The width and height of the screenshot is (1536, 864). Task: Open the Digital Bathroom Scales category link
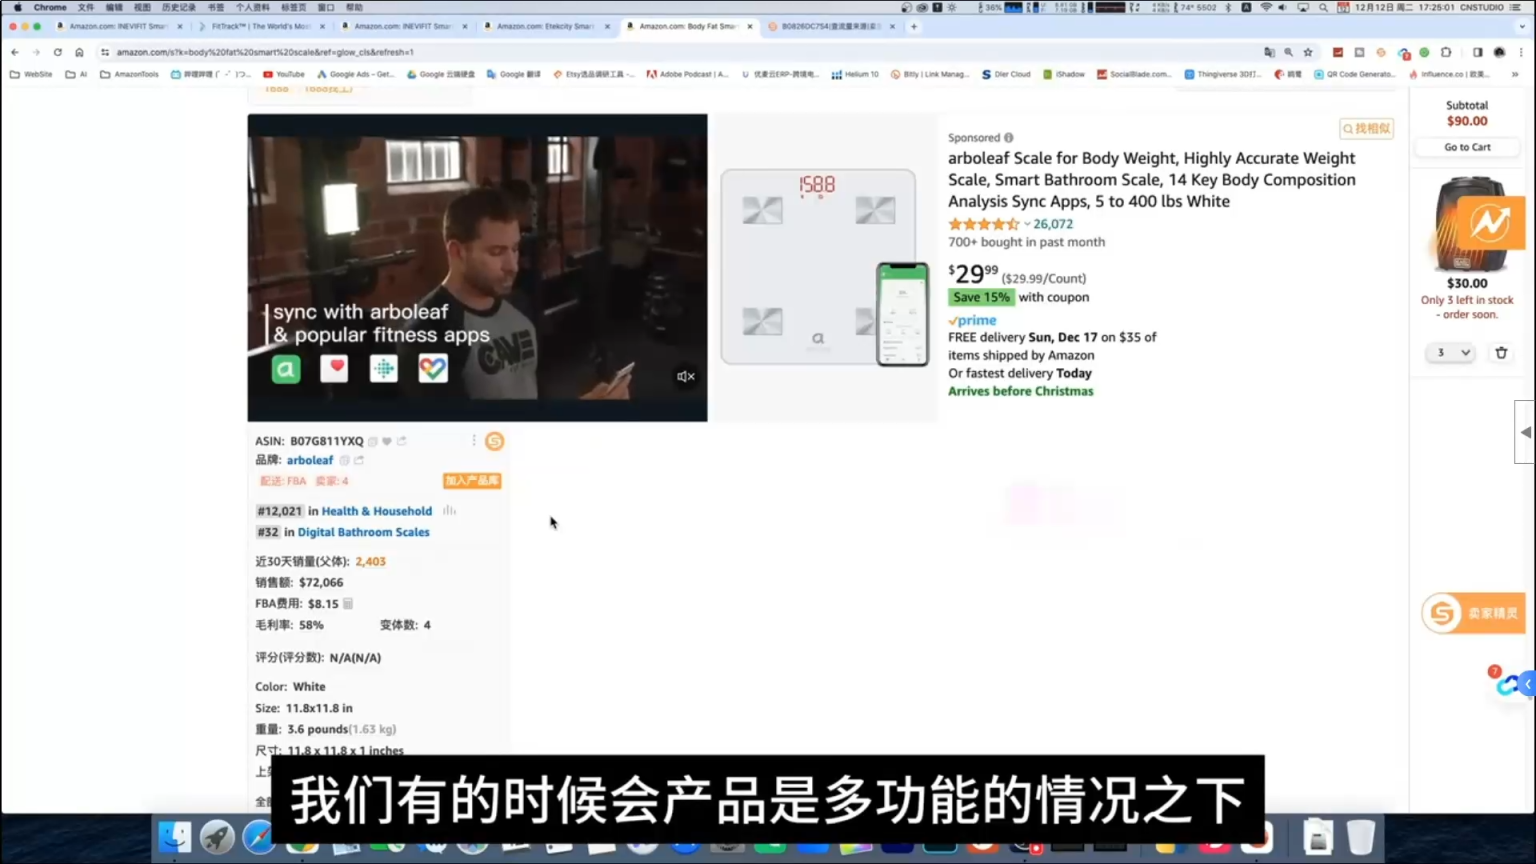363,532
